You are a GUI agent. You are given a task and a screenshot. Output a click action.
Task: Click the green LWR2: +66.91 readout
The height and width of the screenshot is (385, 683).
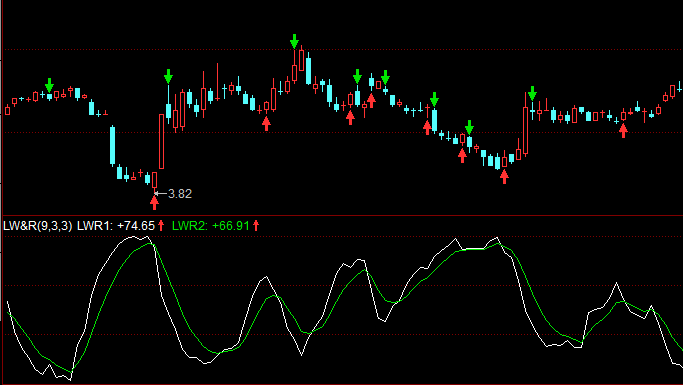(x=211, y=226)
